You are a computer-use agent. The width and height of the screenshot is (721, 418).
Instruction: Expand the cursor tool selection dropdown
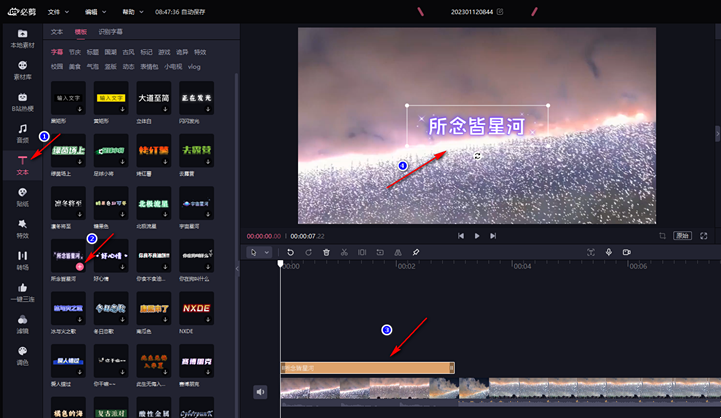tap(267, 252)
